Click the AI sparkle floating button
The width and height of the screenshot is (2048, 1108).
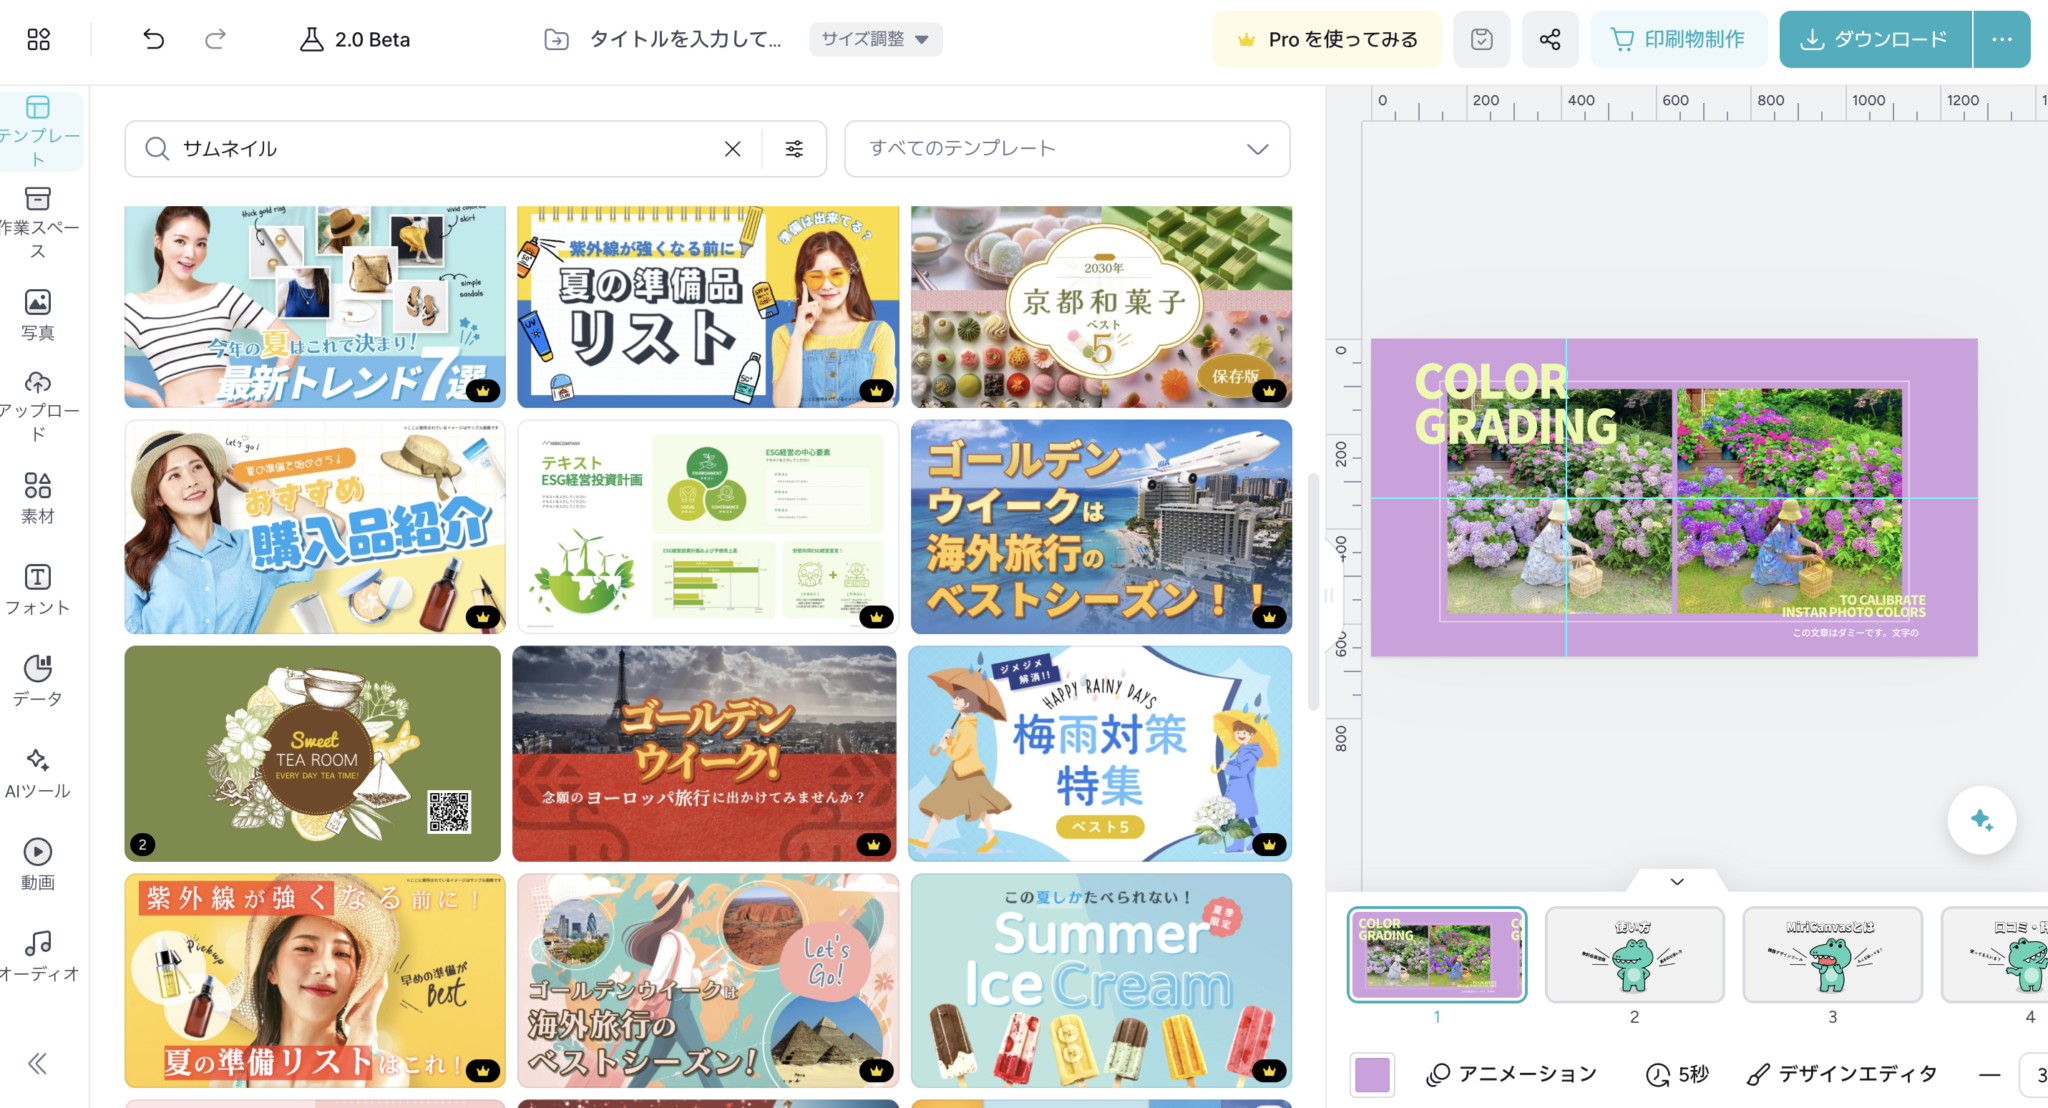[1981, 820]
